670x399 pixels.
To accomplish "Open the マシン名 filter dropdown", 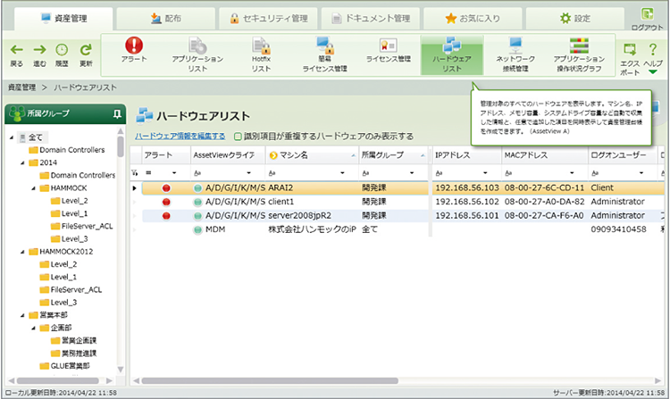I will click(x=342, y=173).
